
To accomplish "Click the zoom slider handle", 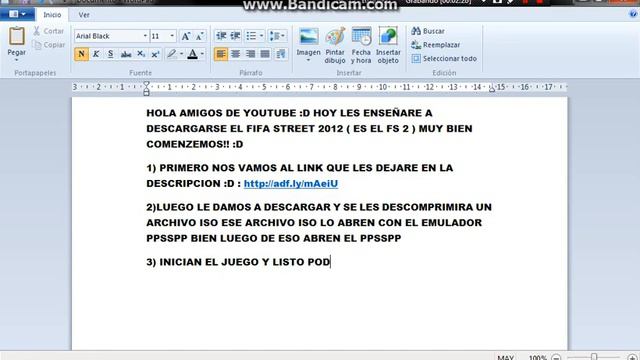I will (594, 357).
